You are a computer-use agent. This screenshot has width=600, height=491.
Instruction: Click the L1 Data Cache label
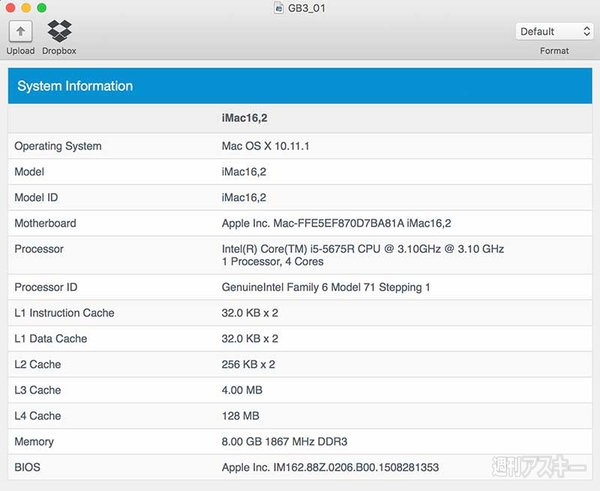51,339
